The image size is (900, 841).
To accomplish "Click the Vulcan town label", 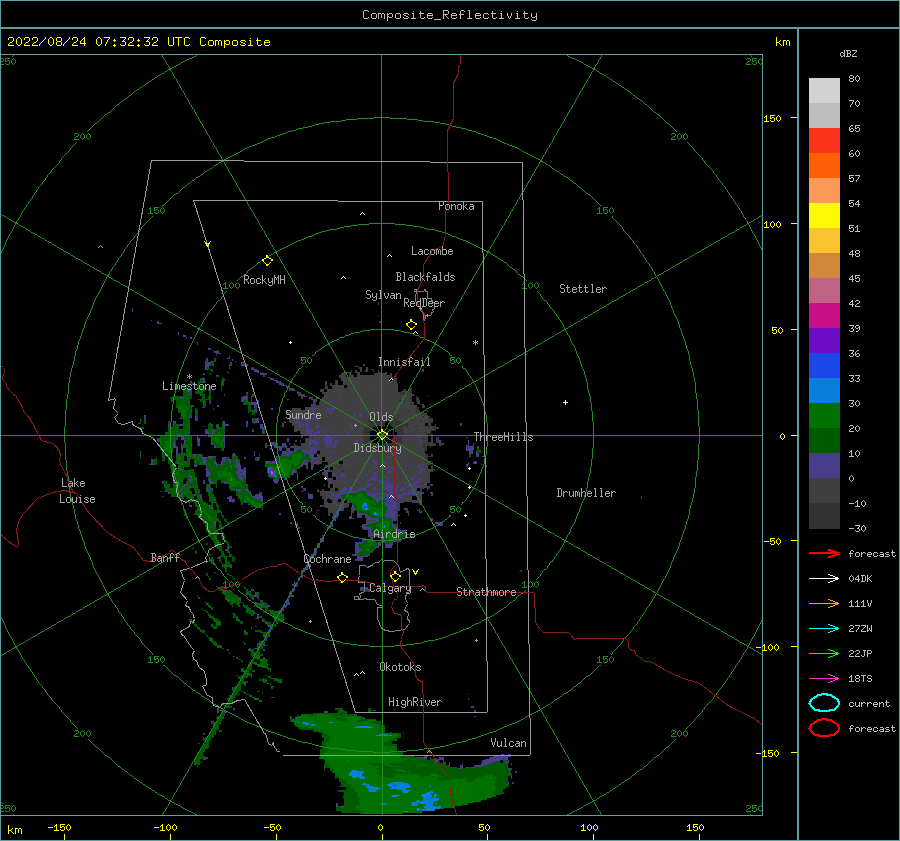I will pos(508,743).
